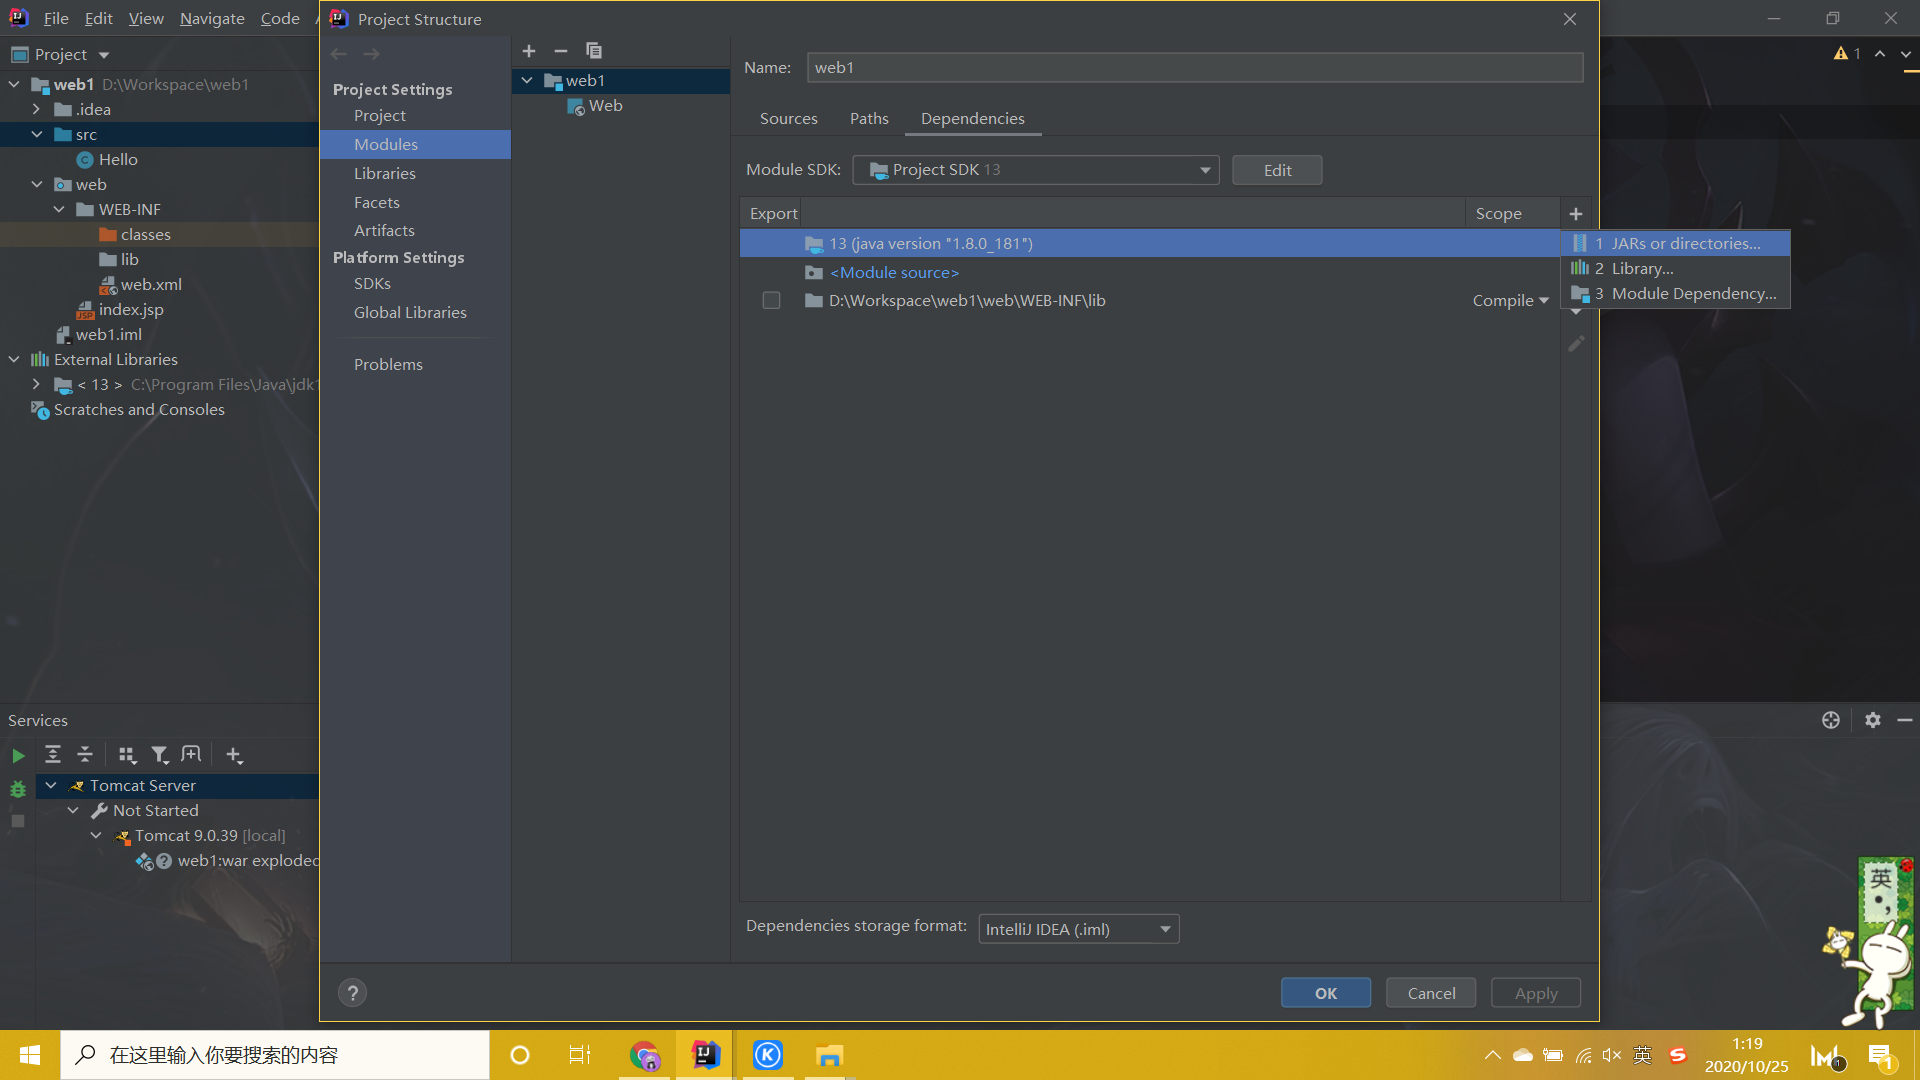Open the Navigate menu

coord(212,19)
